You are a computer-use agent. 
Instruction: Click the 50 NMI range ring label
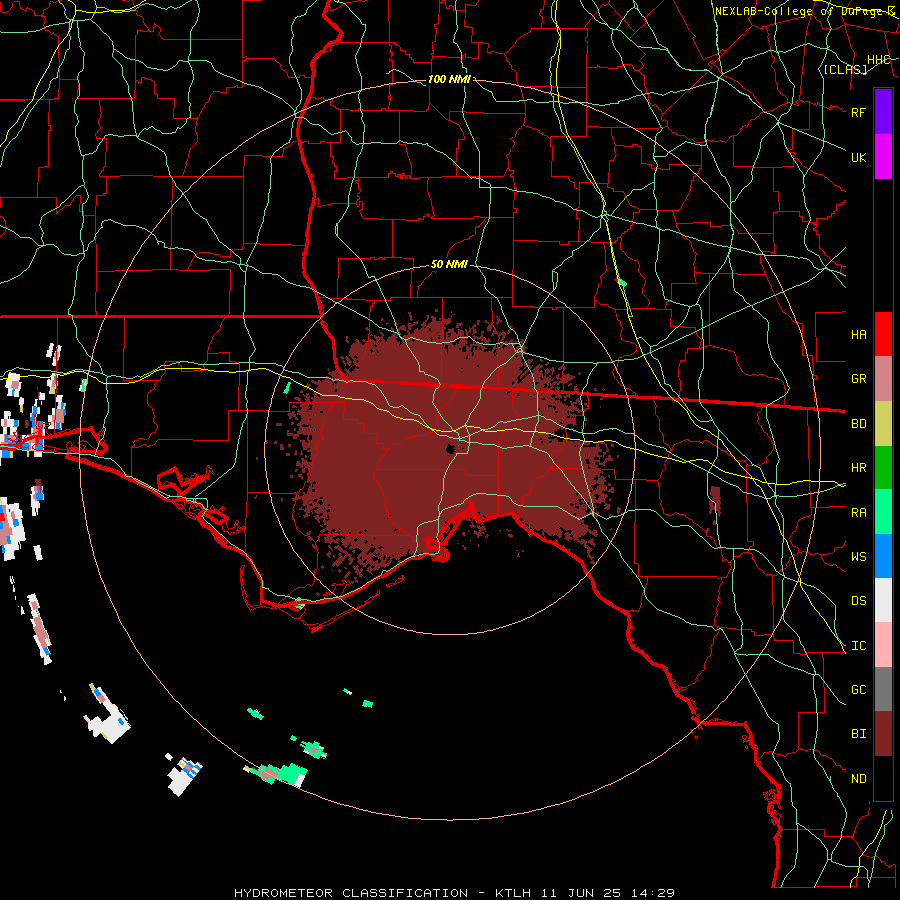tap(449, 264)
